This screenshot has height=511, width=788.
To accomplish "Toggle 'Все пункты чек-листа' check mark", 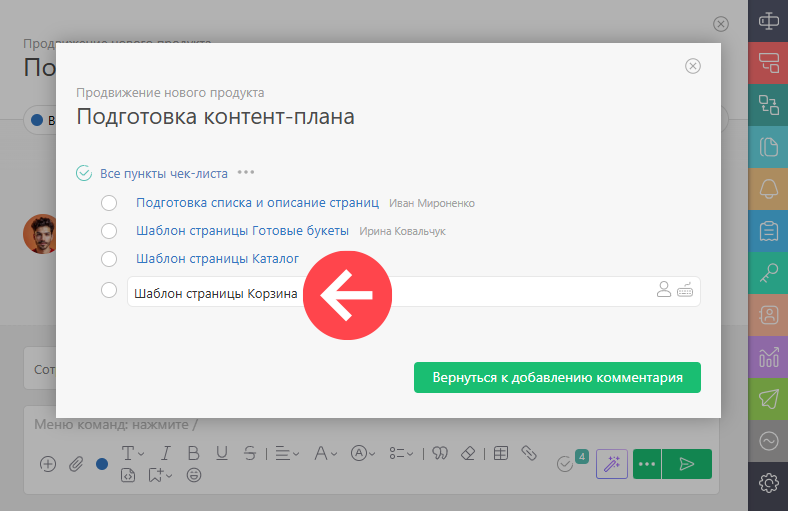I will coord(84,173).
